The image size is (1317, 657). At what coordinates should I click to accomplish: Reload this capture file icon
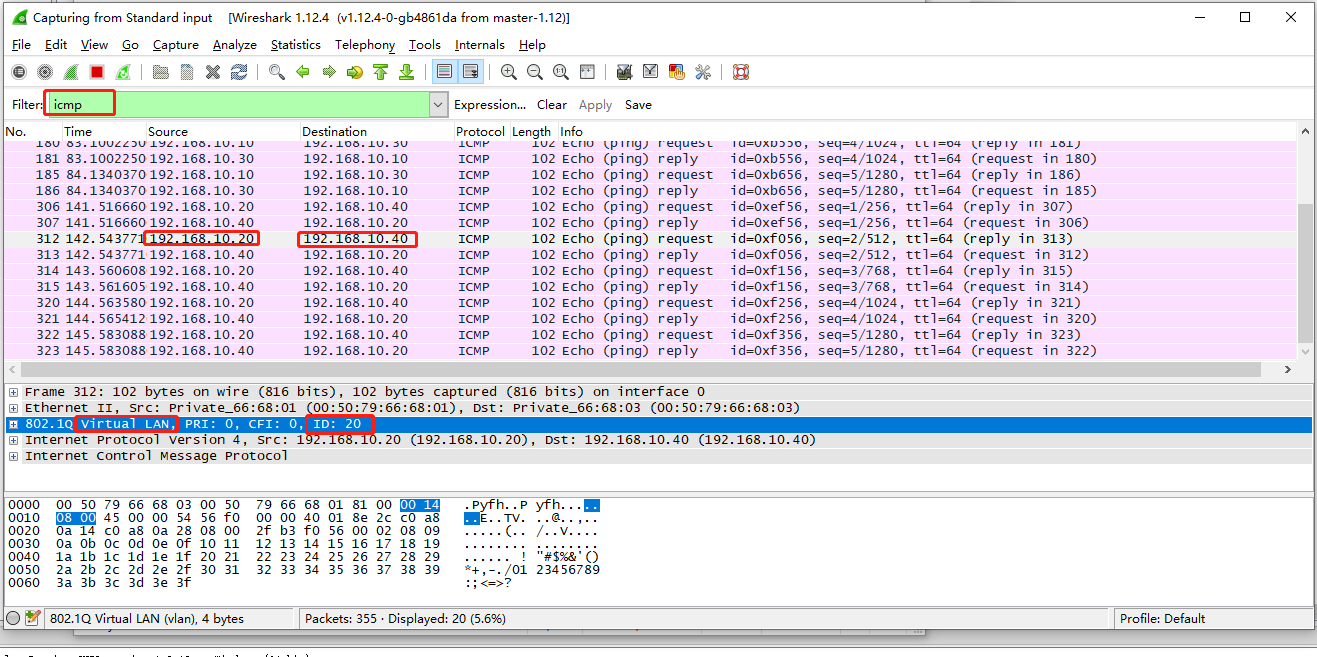pos(238,72)
